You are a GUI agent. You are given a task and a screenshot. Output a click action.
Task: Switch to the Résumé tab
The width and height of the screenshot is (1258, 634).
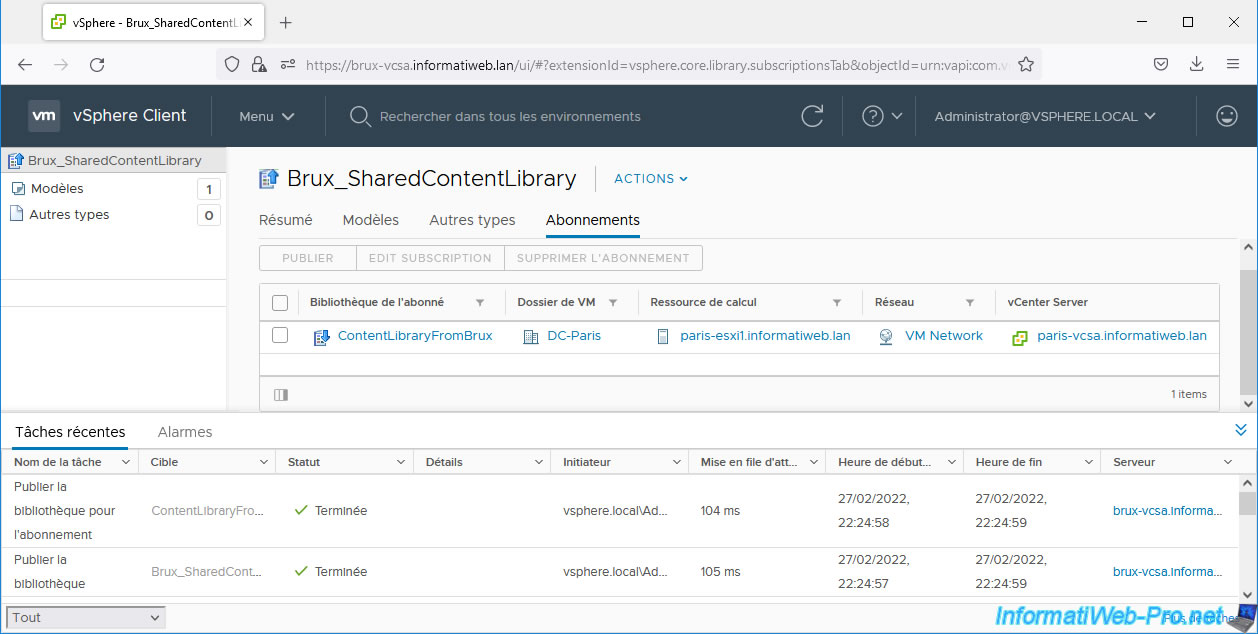[286, 220]
